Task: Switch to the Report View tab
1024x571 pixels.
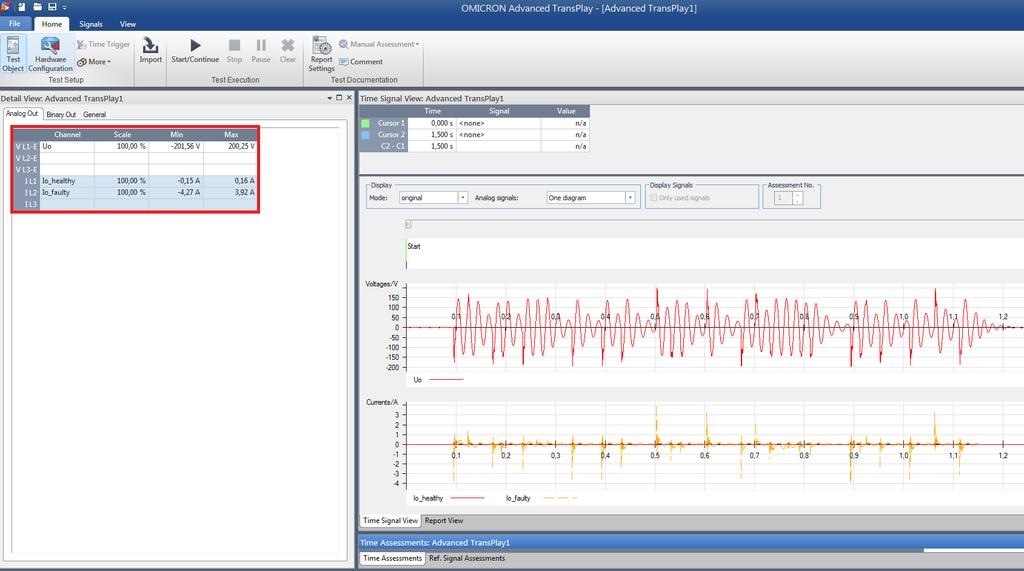Action: [x=443, y=521]
